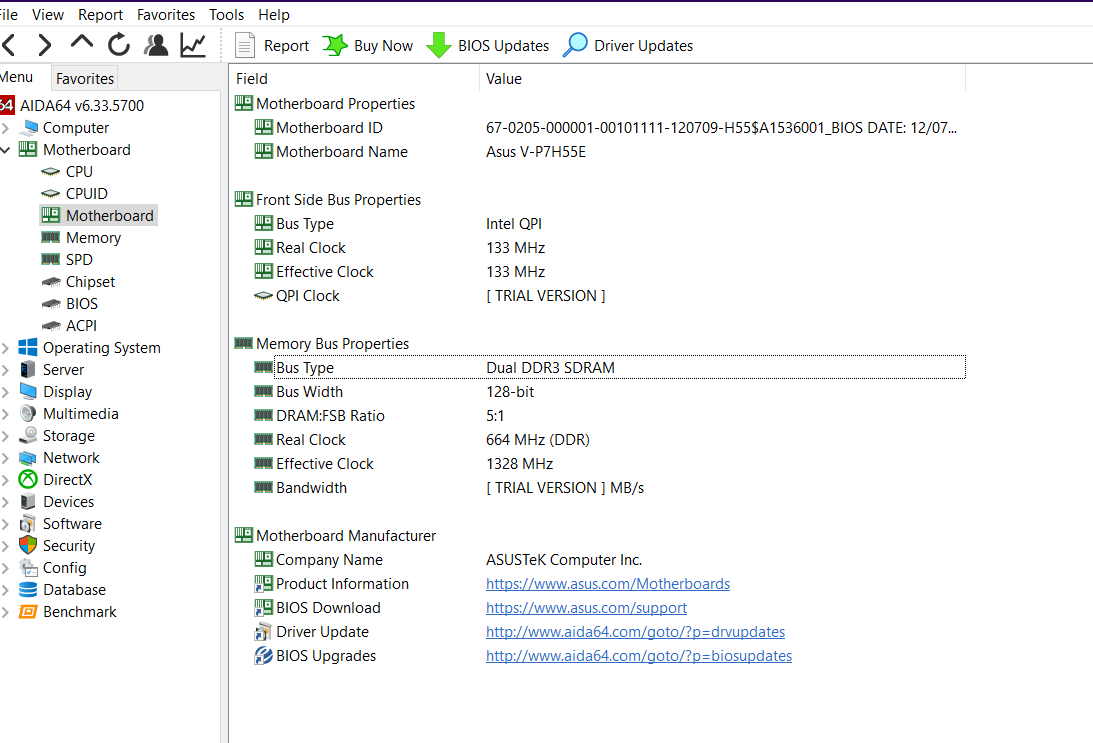Open the Favorites menu in menu bar
Image resolution: width=1093 pixels, height=743 pixels.
coord(166,15)
